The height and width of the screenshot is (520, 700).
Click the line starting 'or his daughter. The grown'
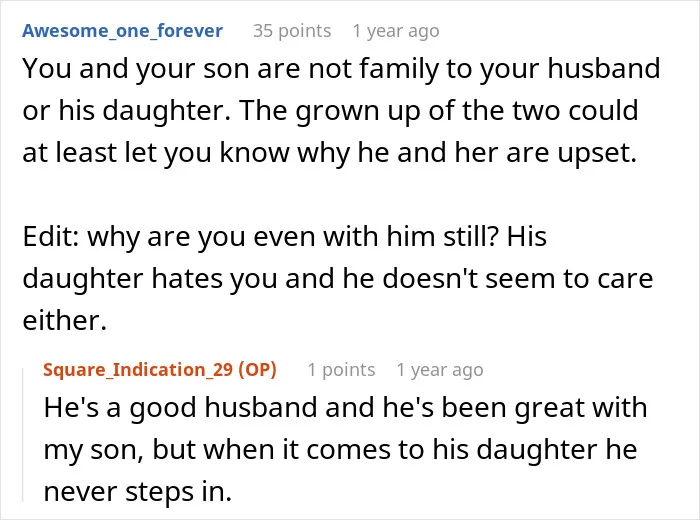coord(330,111)
